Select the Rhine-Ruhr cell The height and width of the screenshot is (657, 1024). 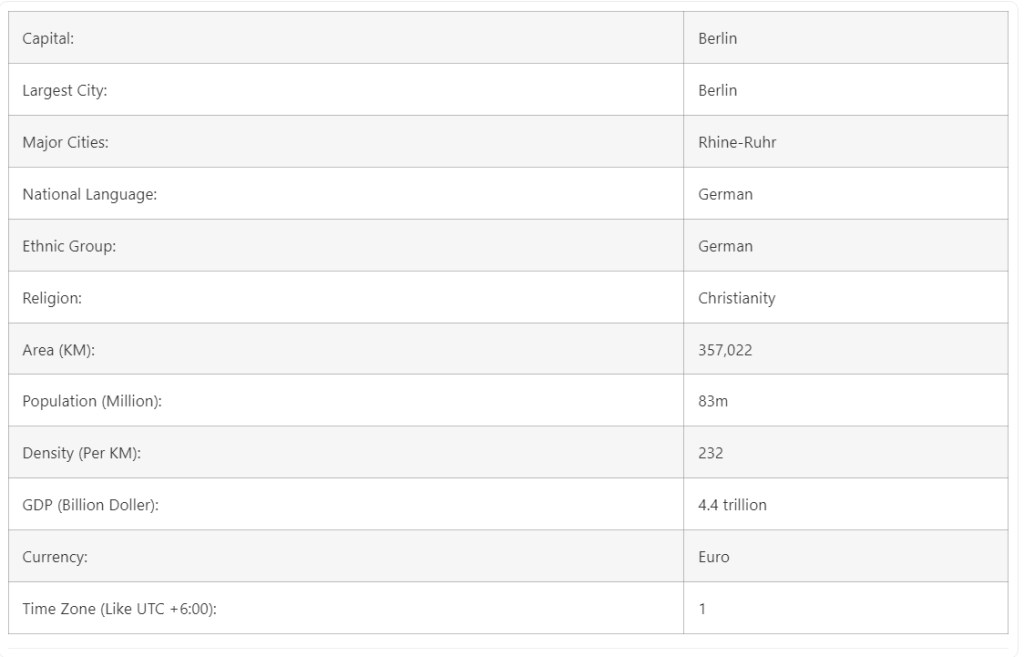(846, 142)
